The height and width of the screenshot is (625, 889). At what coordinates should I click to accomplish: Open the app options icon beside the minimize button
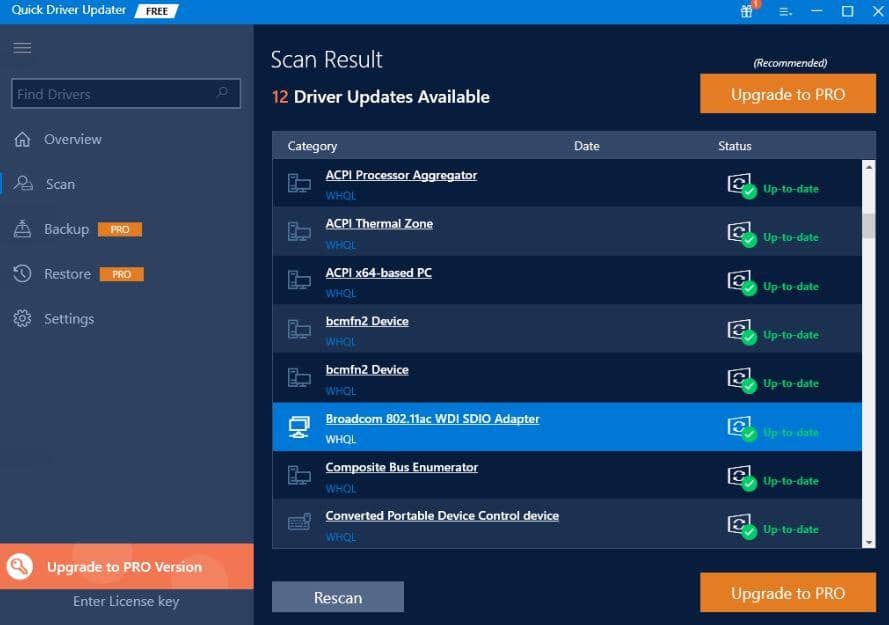click(786, 10)
